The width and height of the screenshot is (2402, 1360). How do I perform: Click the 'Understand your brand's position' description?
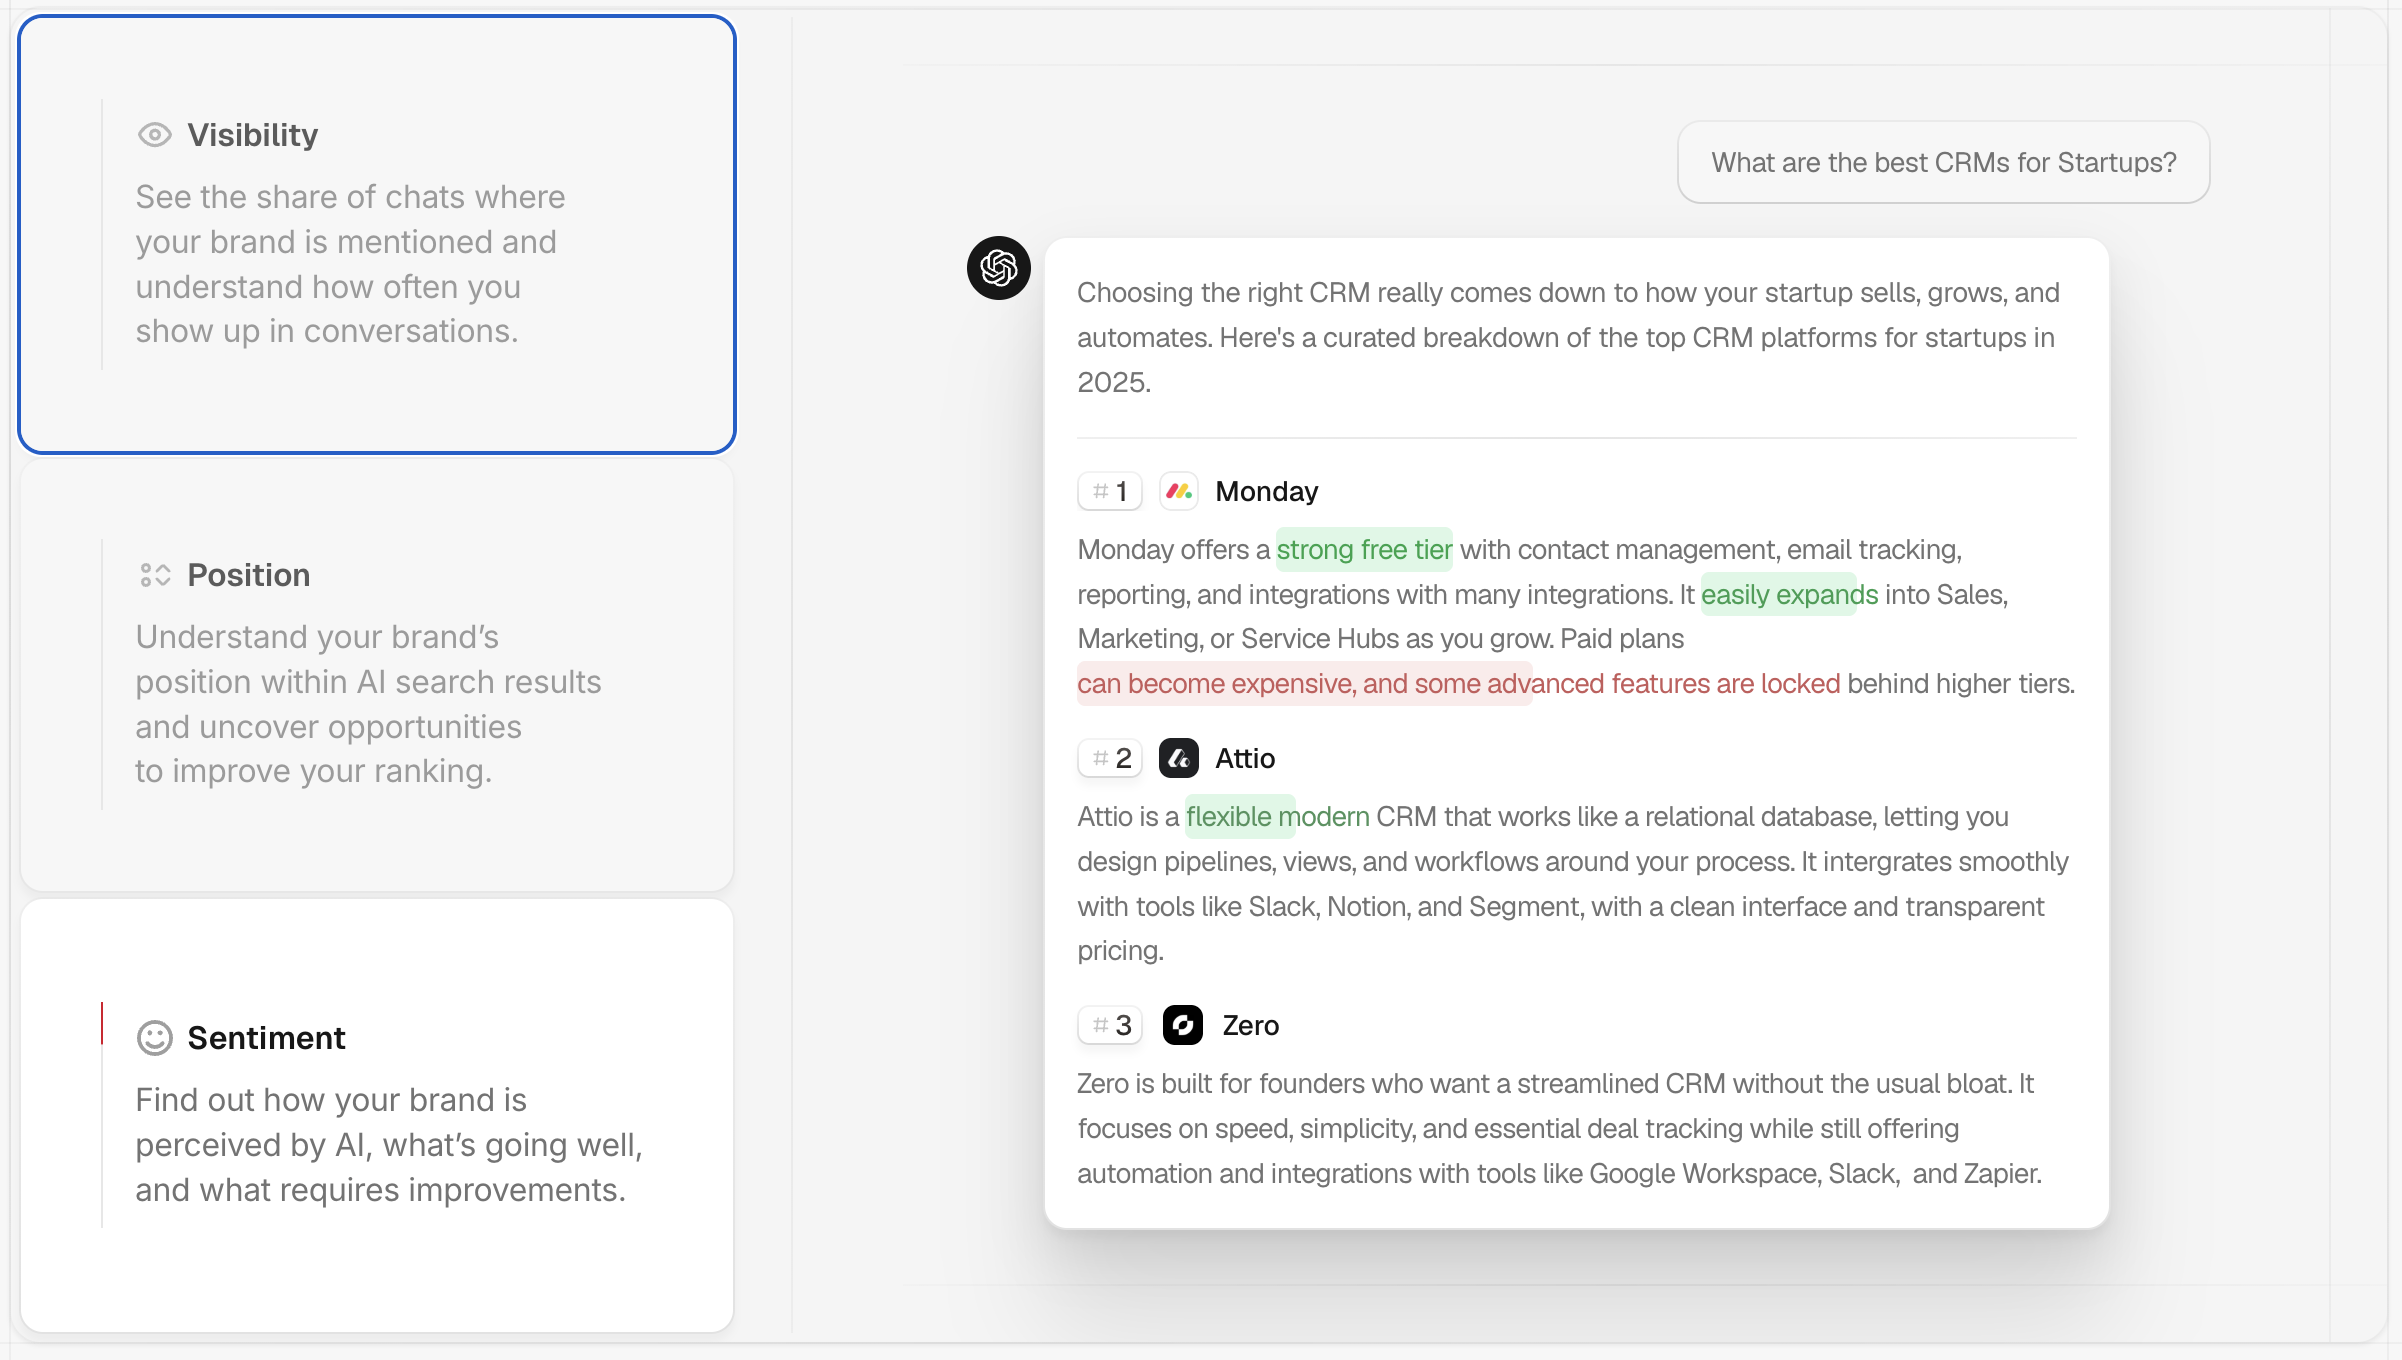369,704
